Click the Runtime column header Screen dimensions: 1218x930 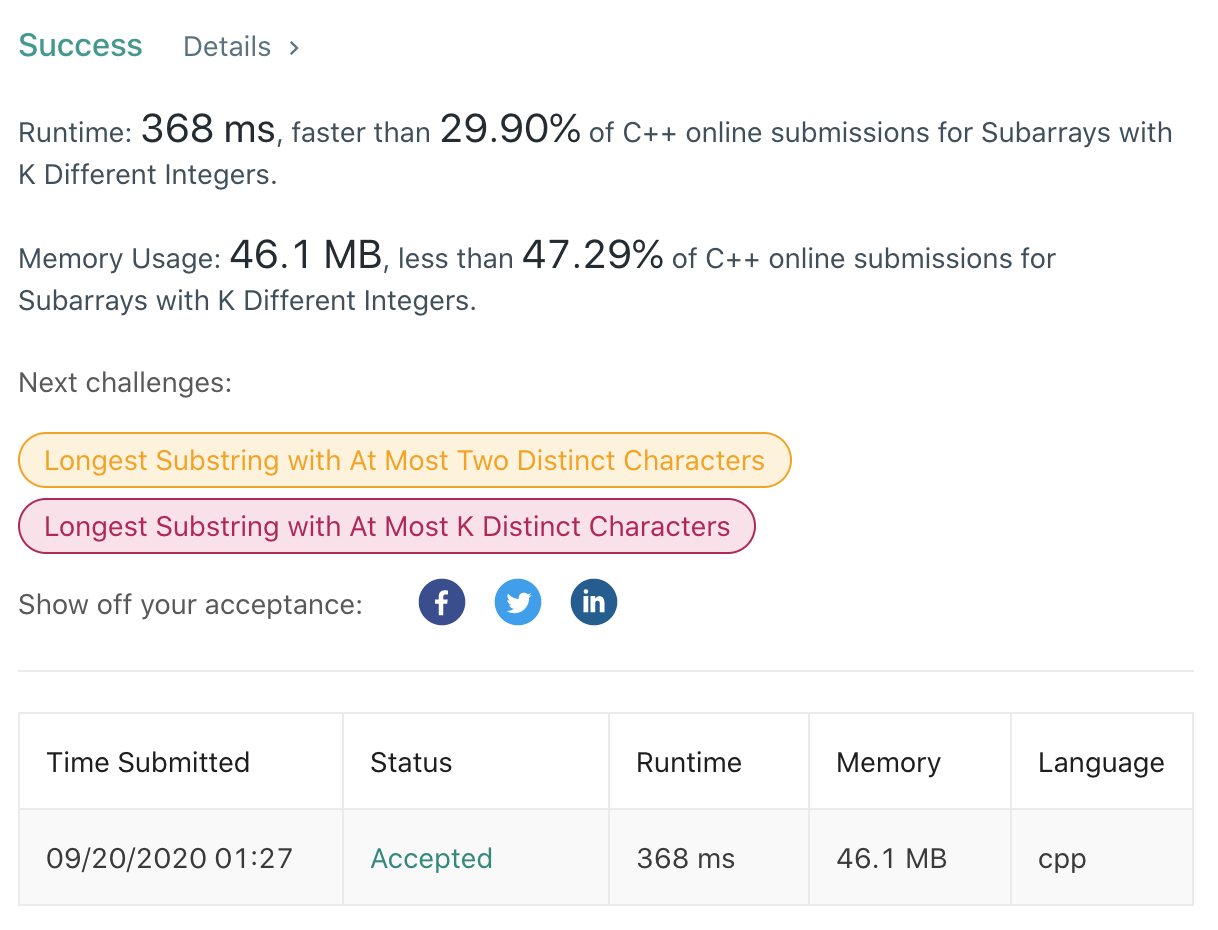click(689, 762)
